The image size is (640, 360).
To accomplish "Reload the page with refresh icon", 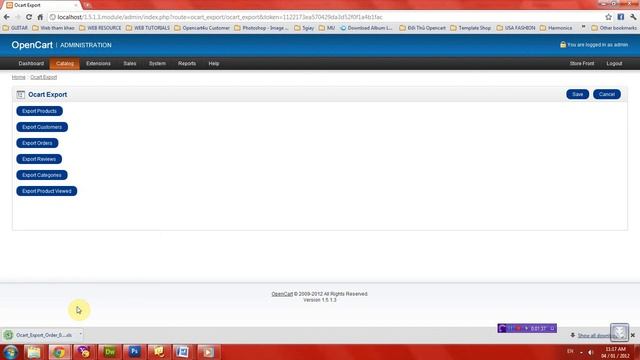I will (29, 17).
